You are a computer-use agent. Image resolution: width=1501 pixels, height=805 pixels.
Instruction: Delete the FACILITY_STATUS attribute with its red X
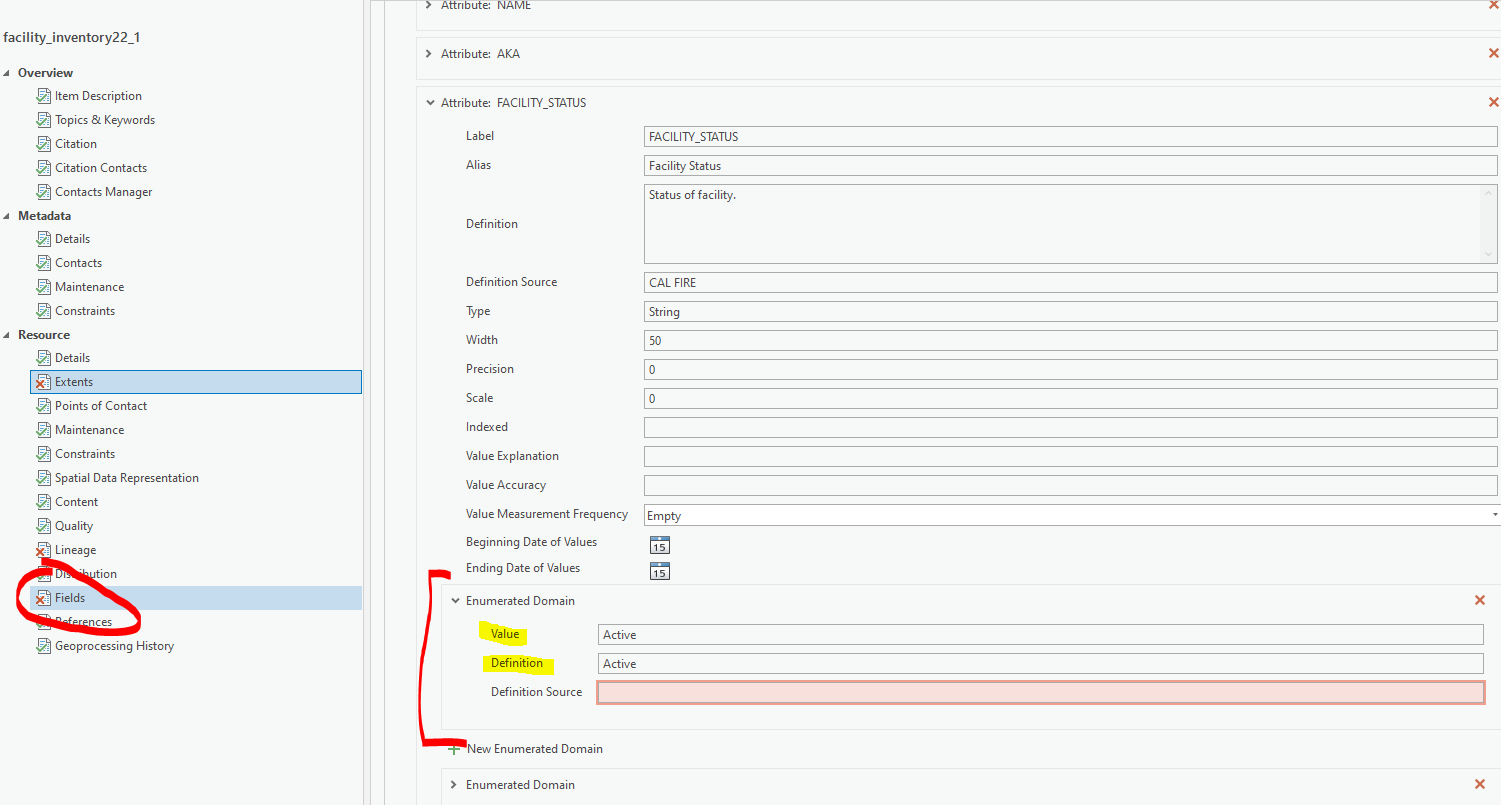[1493, 101]
